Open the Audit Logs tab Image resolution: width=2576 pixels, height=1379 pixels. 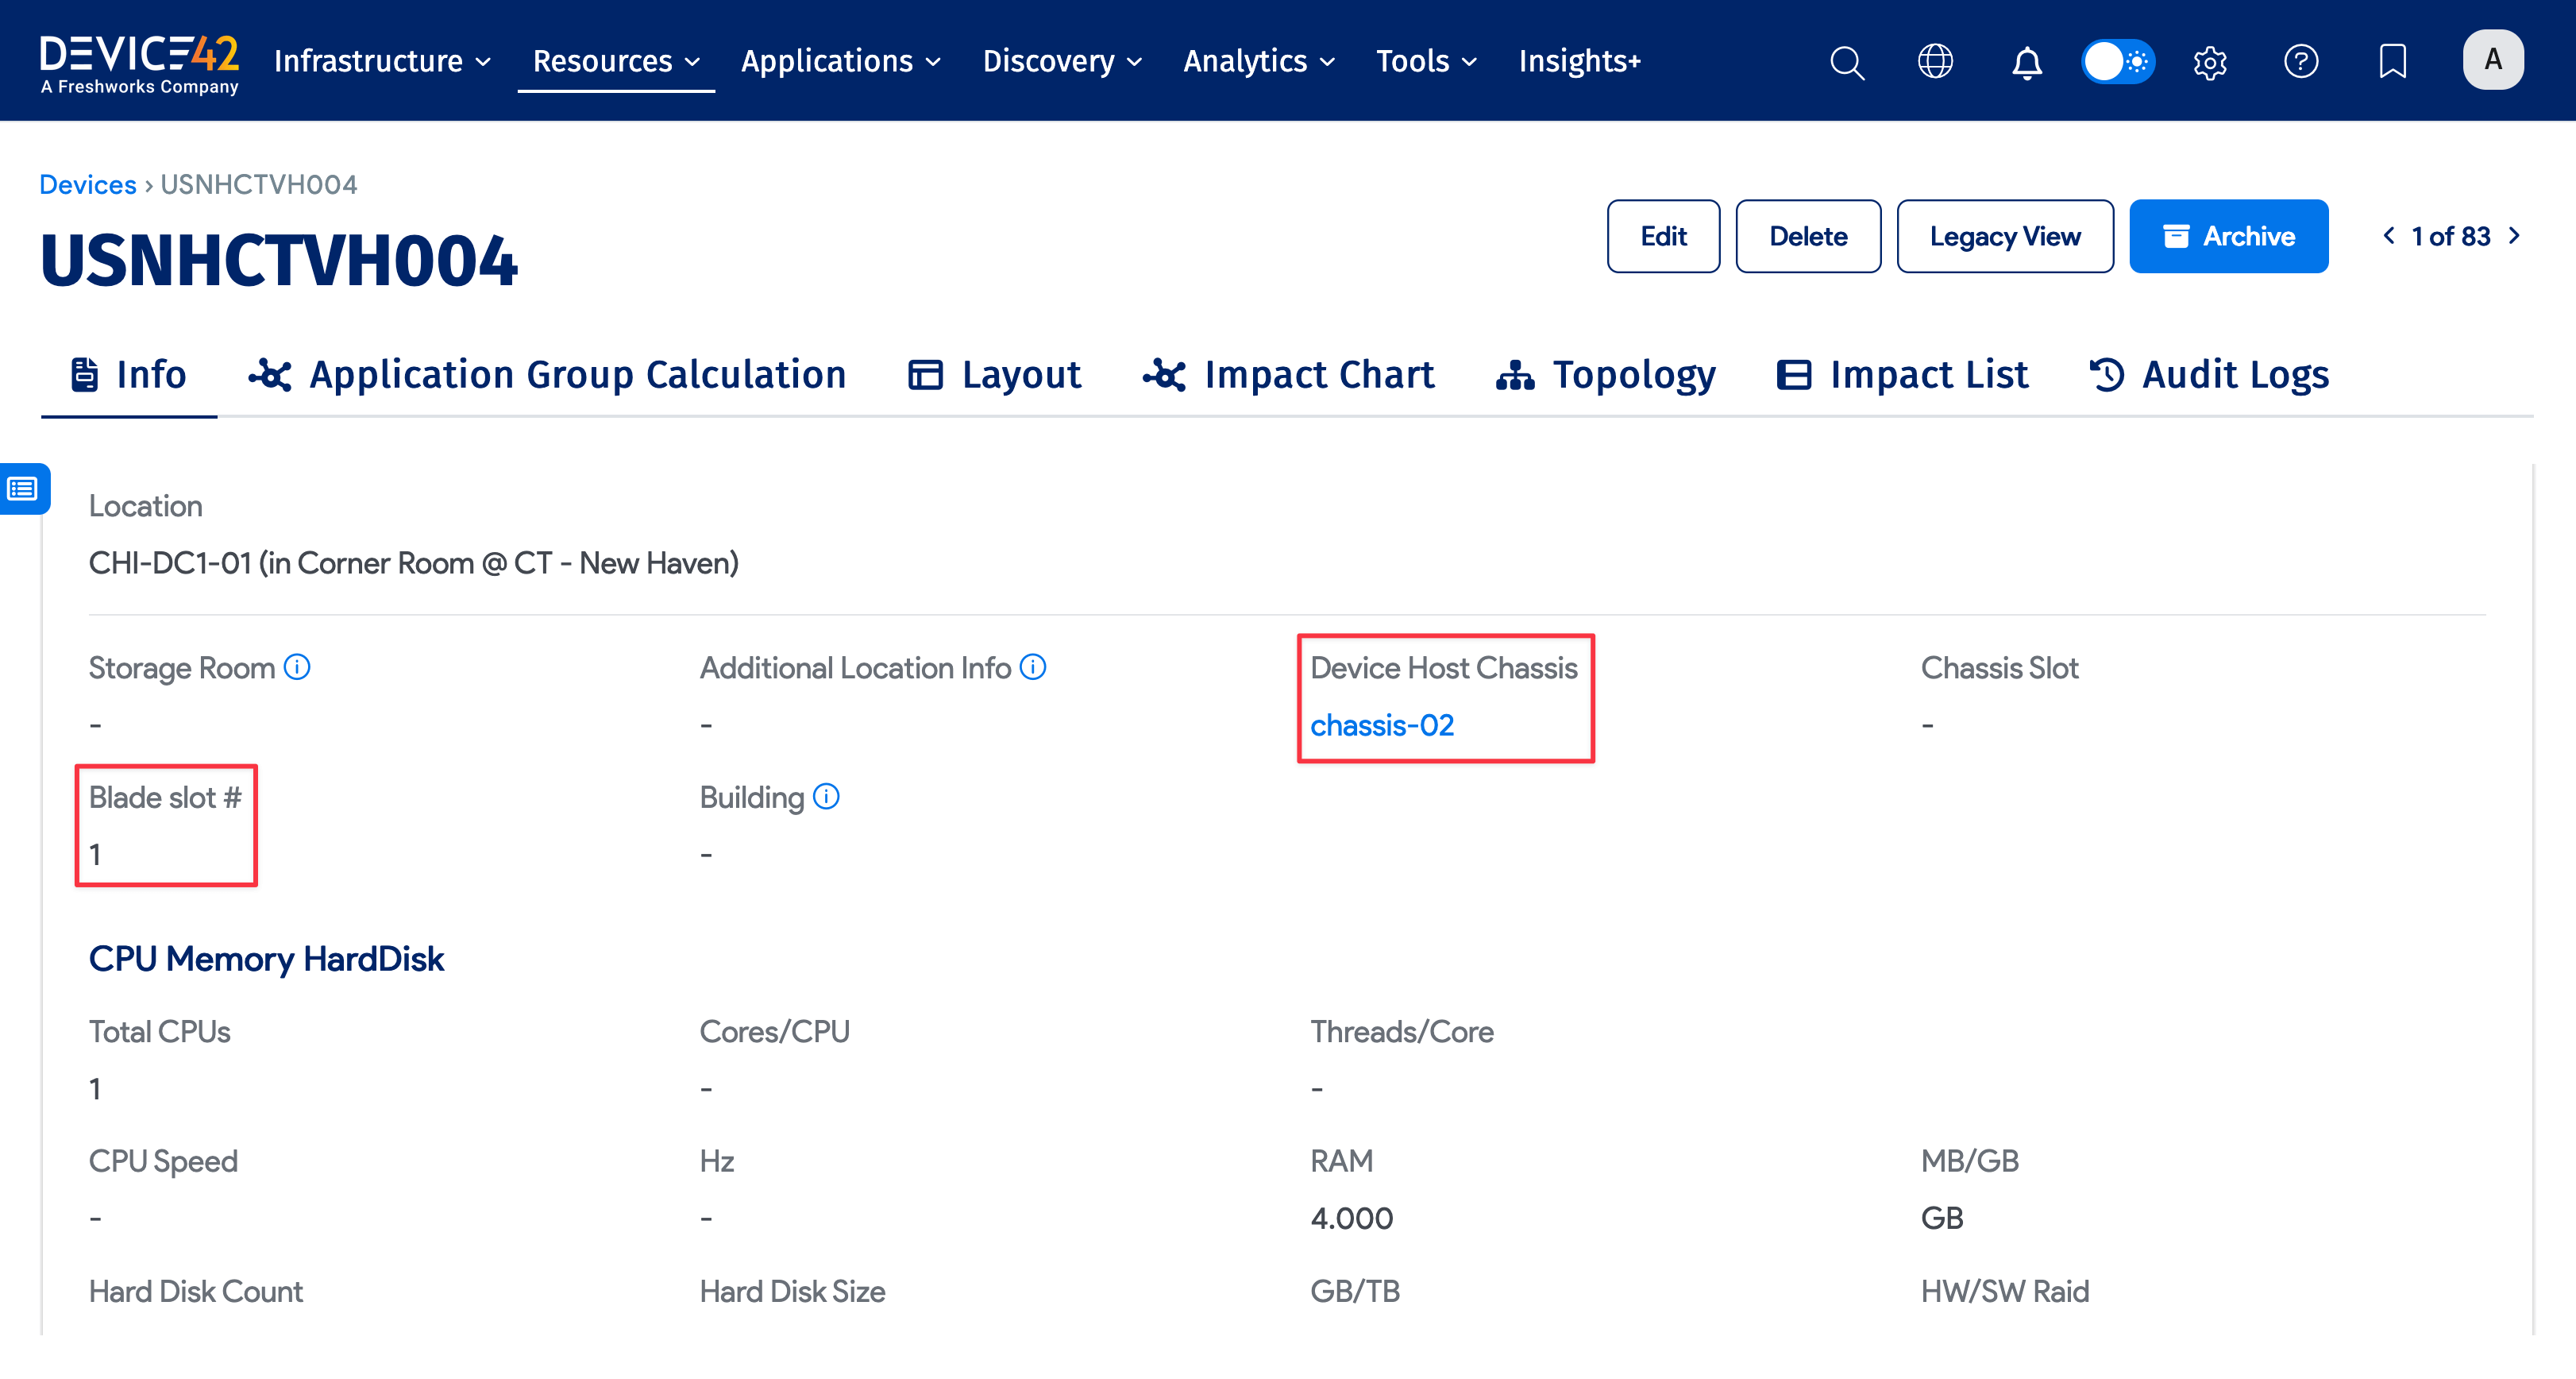(x=2209, y=375)
